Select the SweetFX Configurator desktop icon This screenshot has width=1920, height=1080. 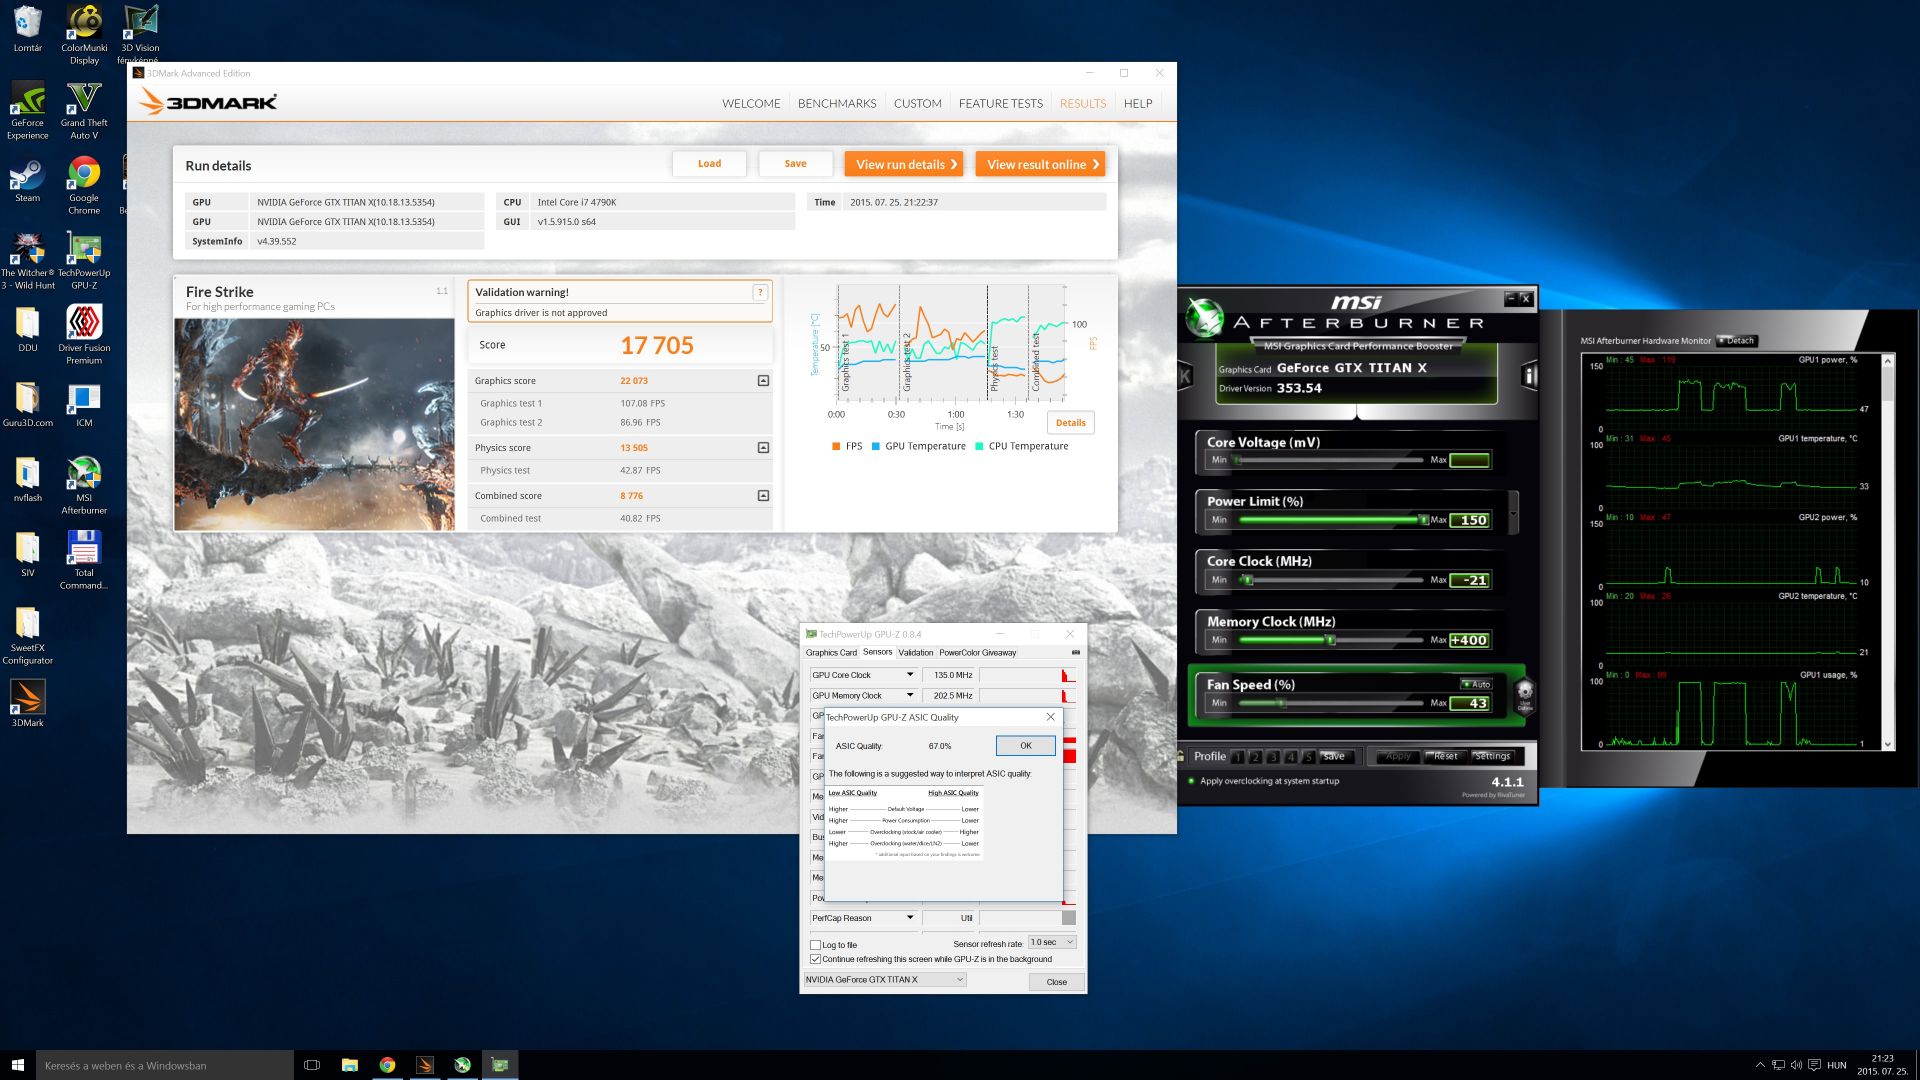pos(27,635)
